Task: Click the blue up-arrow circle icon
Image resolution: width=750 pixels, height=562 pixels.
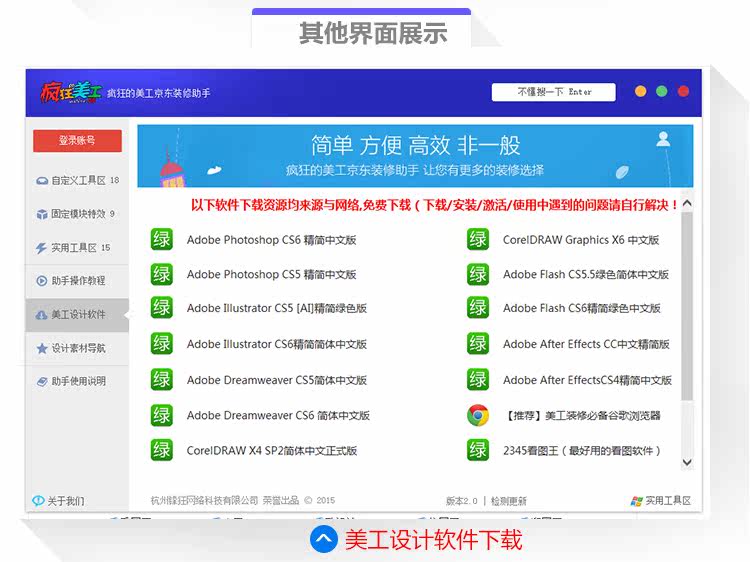Action: [324, 539]
